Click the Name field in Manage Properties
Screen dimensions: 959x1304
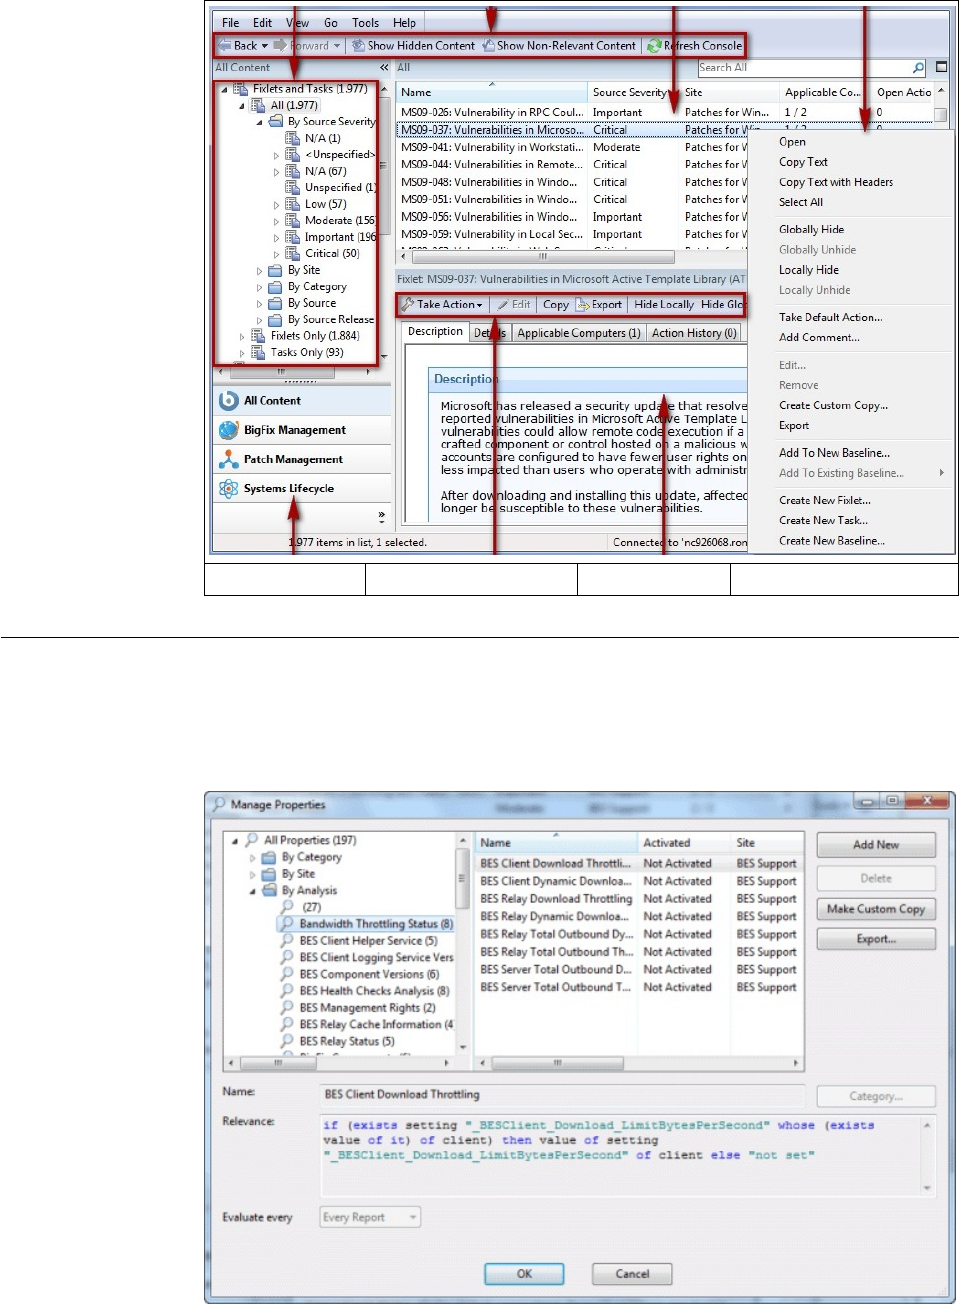click(562, 1094)
